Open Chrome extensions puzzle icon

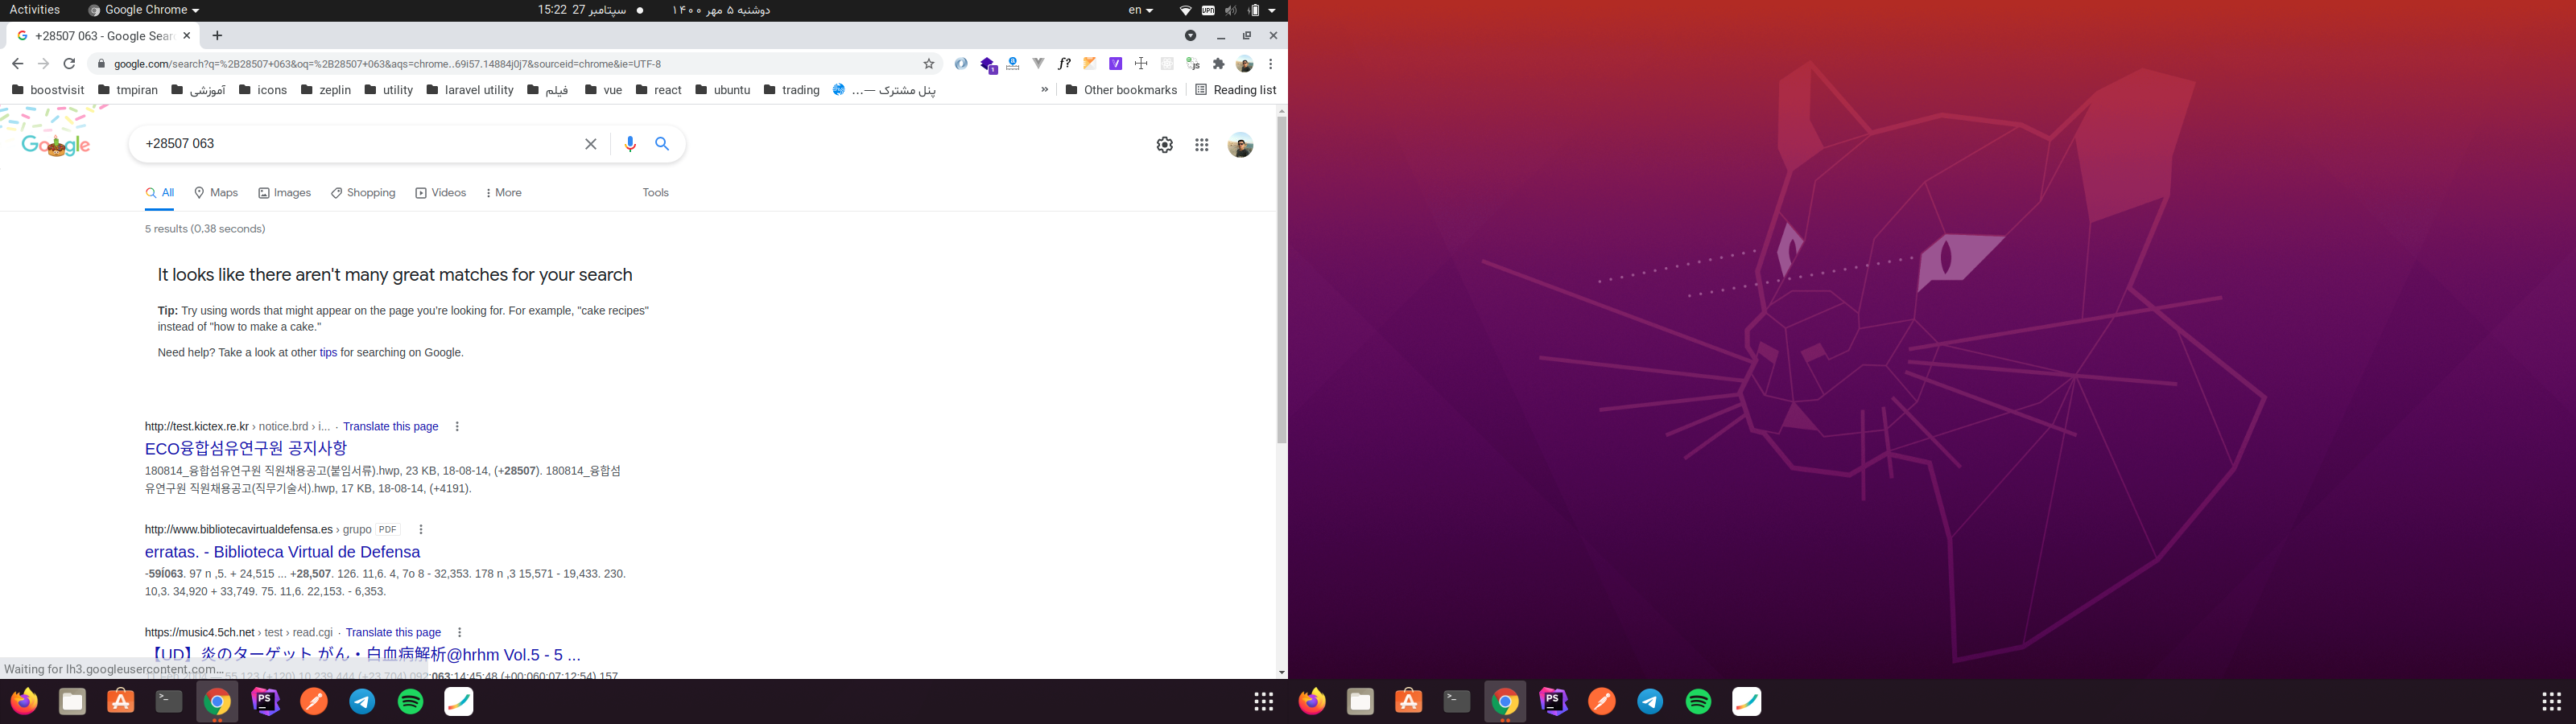[1218, 64]
